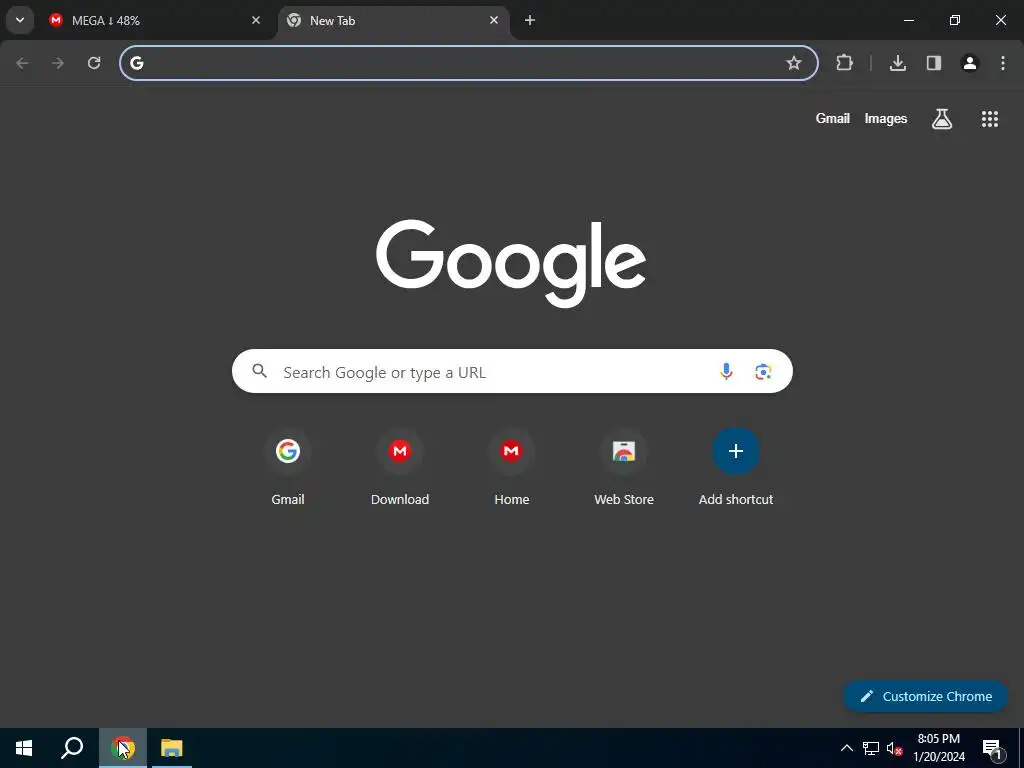This screenshot has height=768, width=1024.
Task: Close the New Tab tab
Action: [x=494, y=20]
